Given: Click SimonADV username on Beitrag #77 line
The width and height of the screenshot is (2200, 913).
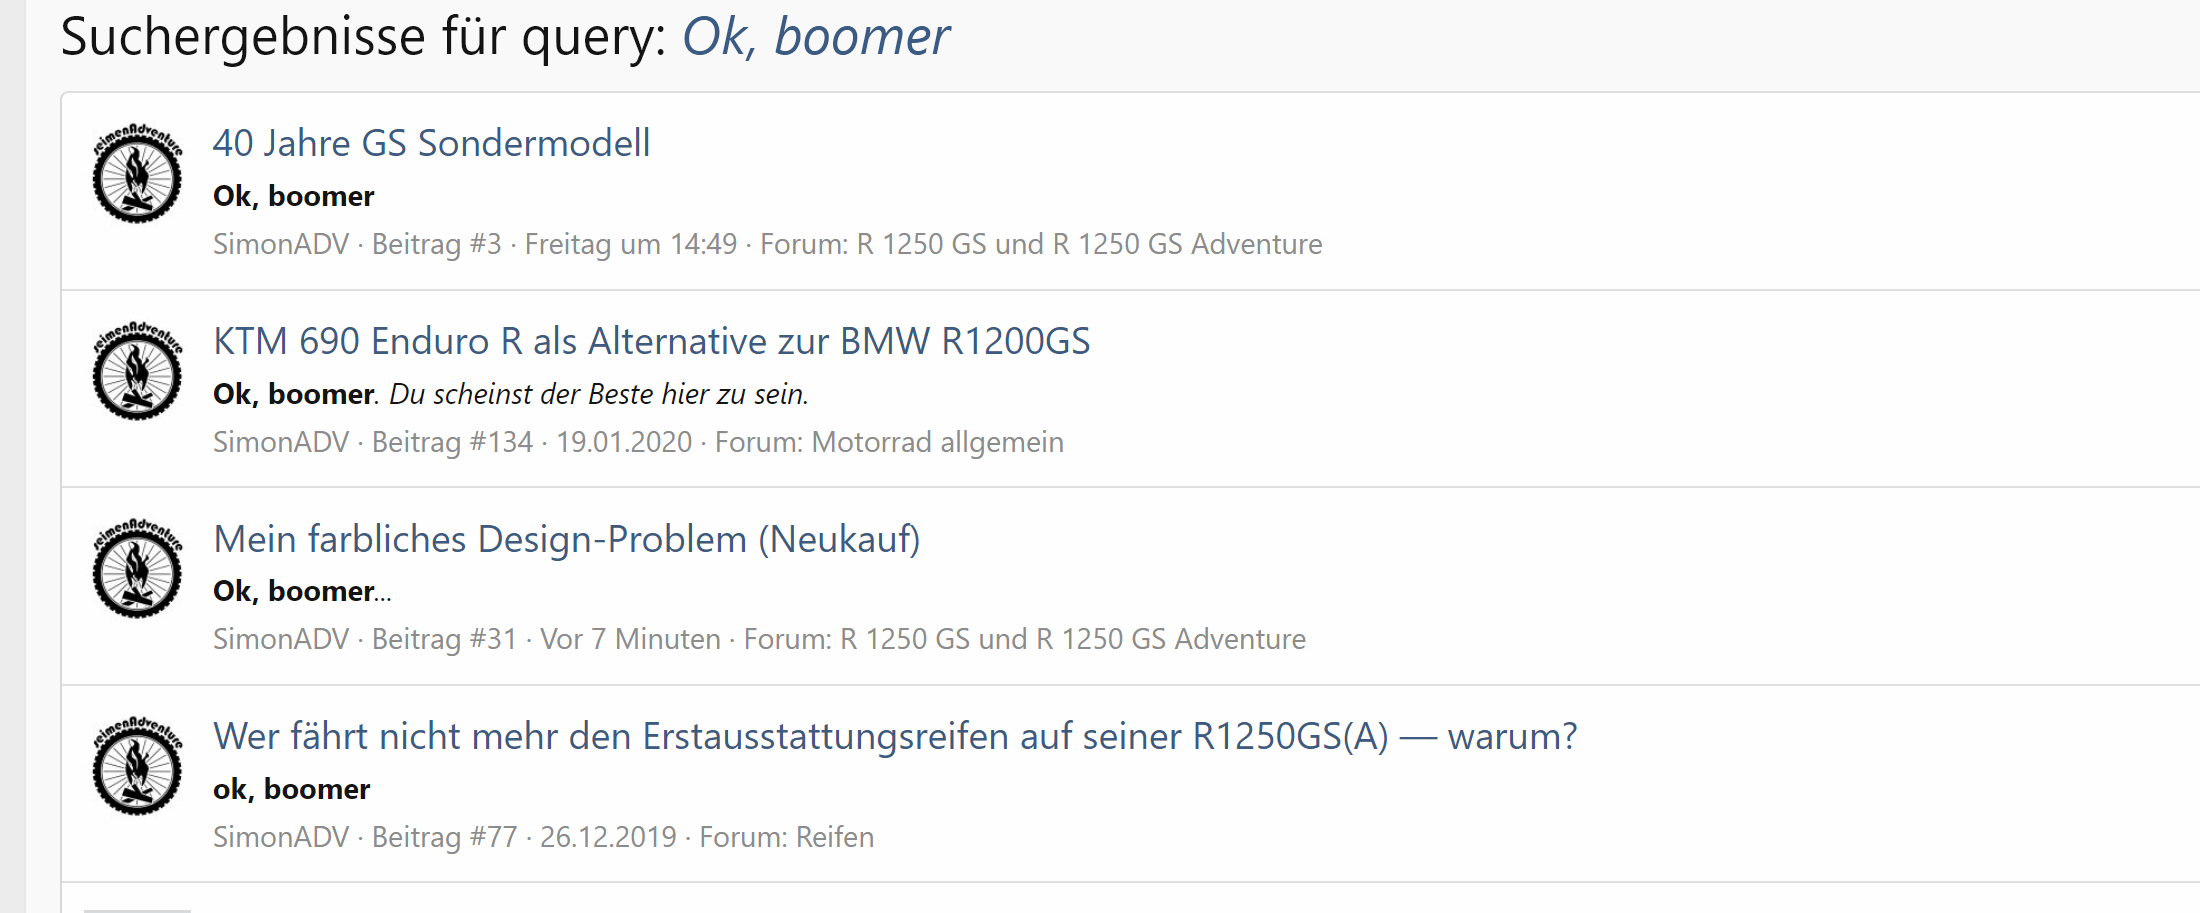Looking at the screenshot, I should 281,837.
